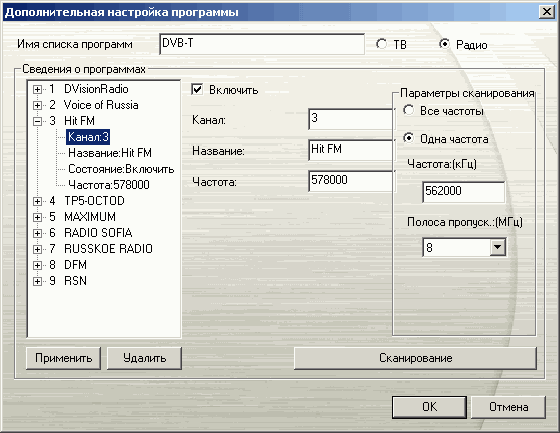Select the ТВ radio button
Viewport: 560px width, 433px height.
(381, 44)
